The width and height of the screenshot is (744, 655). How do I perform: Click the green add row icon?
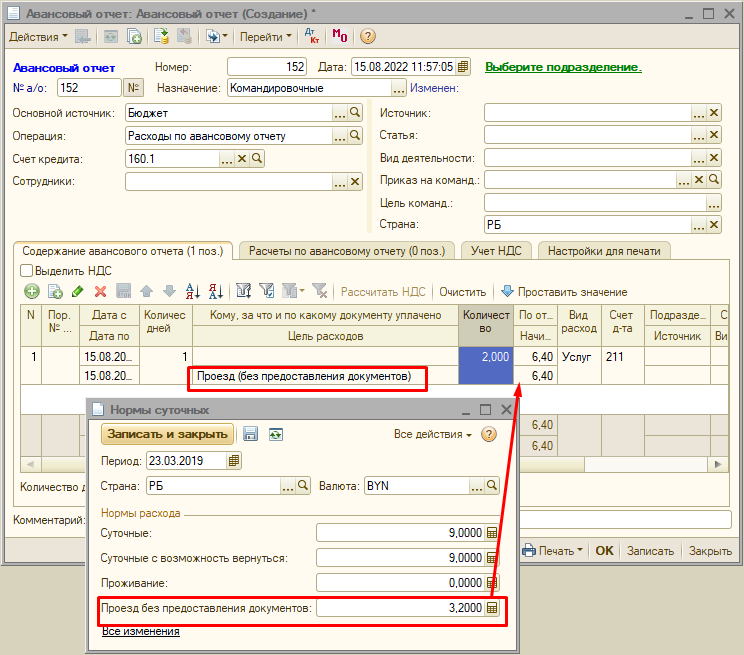pyautogui.click(x=31, y=291)
